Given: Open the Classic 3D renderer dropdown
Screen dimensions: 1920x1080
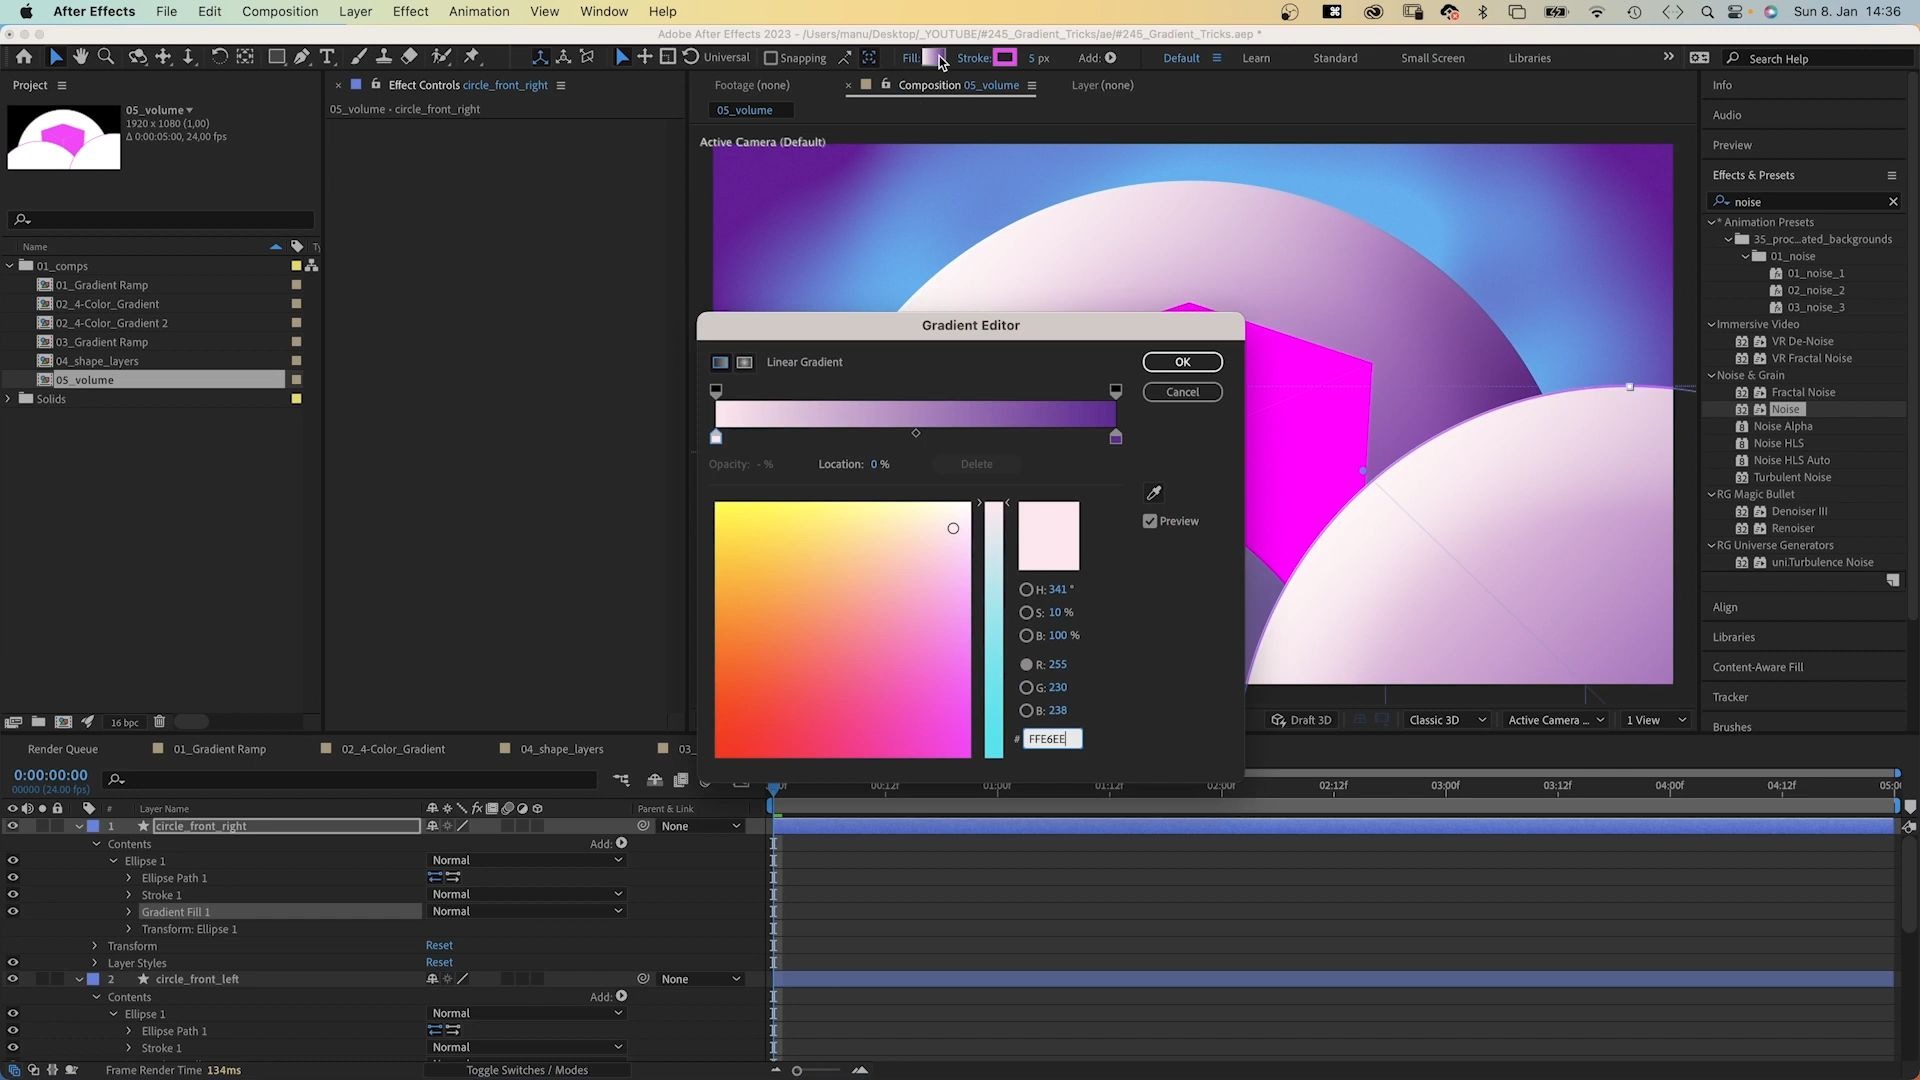Looking at the screenshot, I should pos(1447,720).
